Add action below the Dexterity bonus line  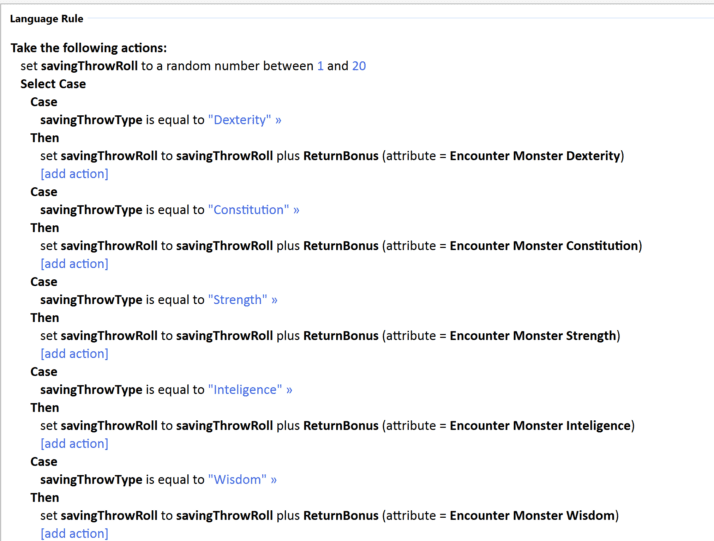74,174
